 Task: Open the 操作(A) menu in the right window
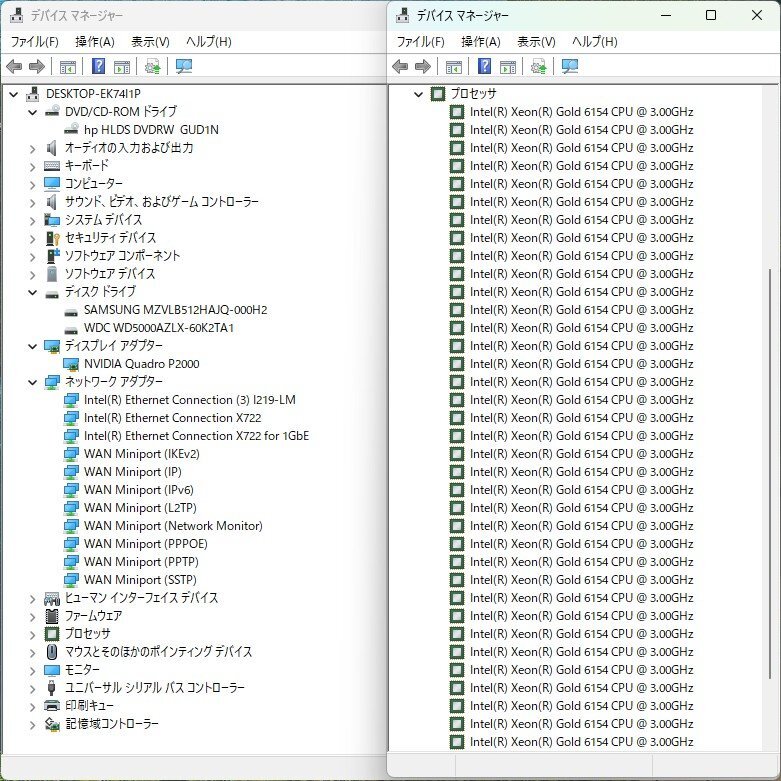480,42
